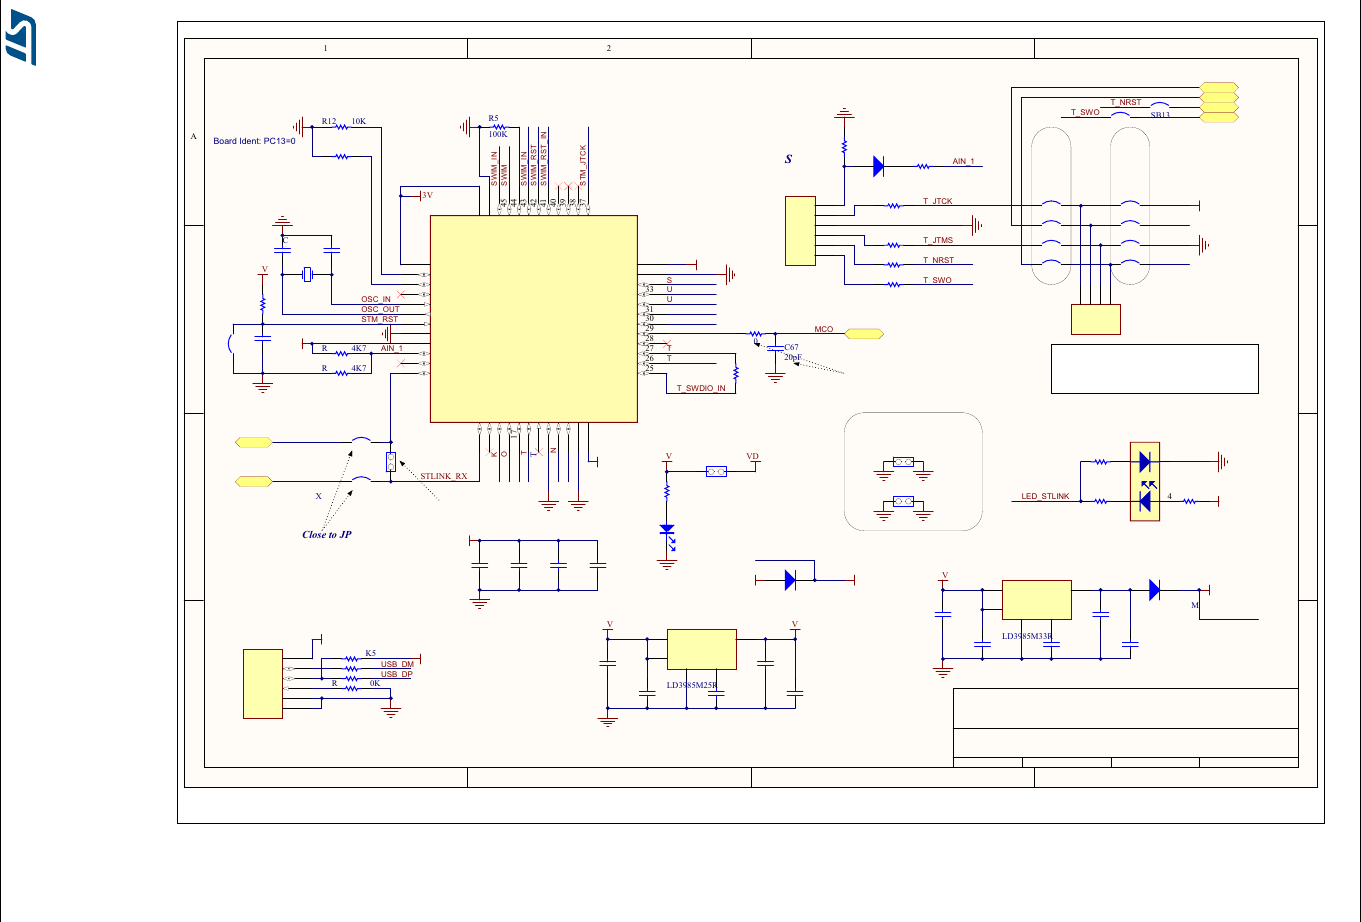The height and width of the screenshot is (922, 1361).
Task: Toggle the STLINK_RX jumper component
Action: coord(390,463)
